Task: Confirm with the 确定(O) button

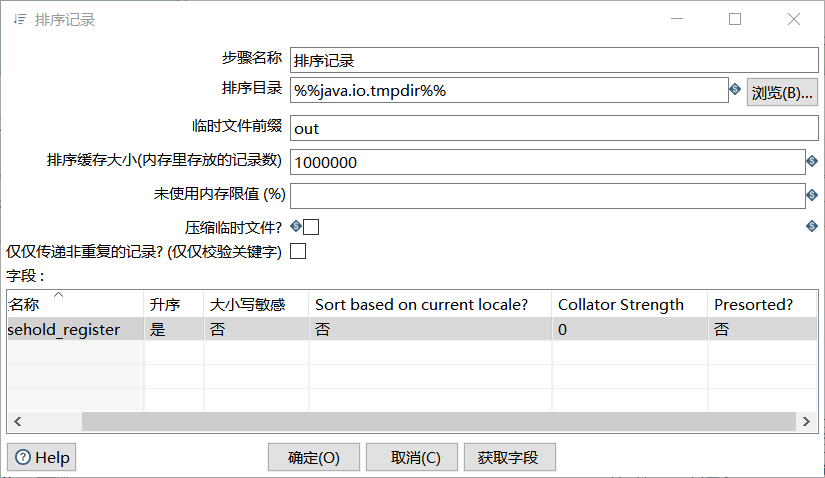Action: [x=314, y=457]
